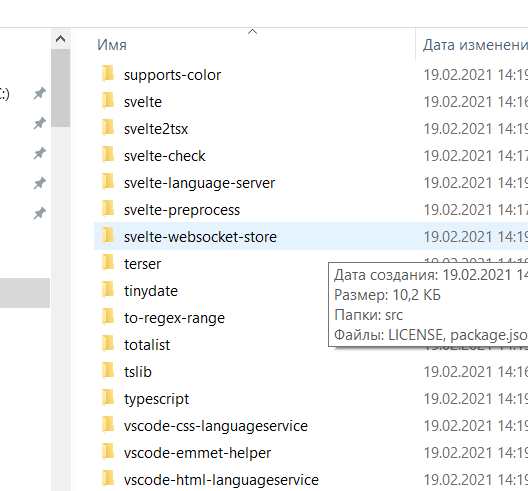Click the vscode-html-languageservice folder icon
Screen dimensions: 528x491
(x=108, y=479)
